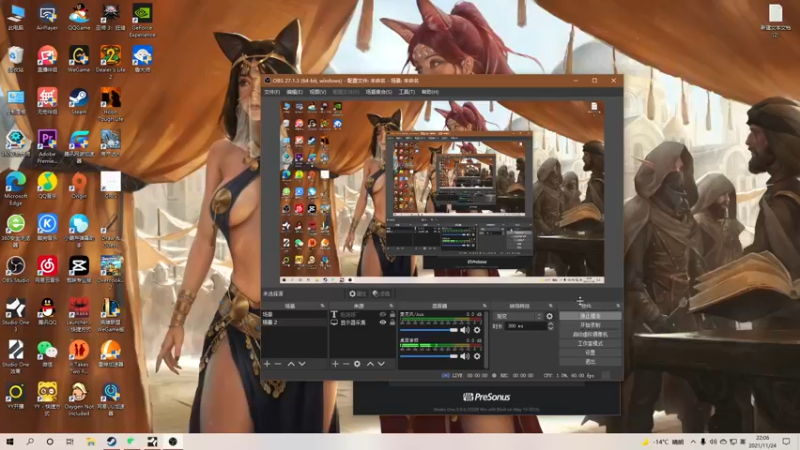Pop out the audio mixer dock panel
The image size is (800, 450).
484,306
